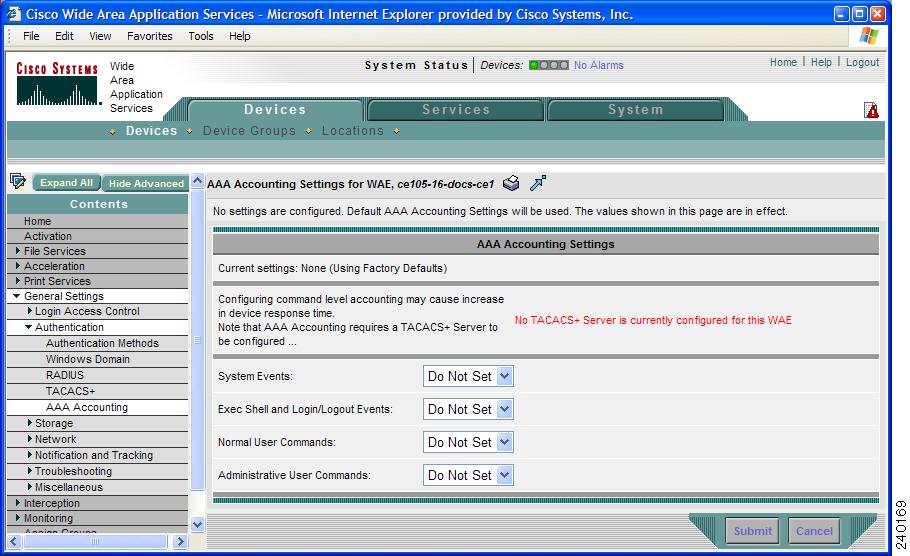The image size is (910, 556).
Task: Click the Cancel button
Action: coord(814,530)
